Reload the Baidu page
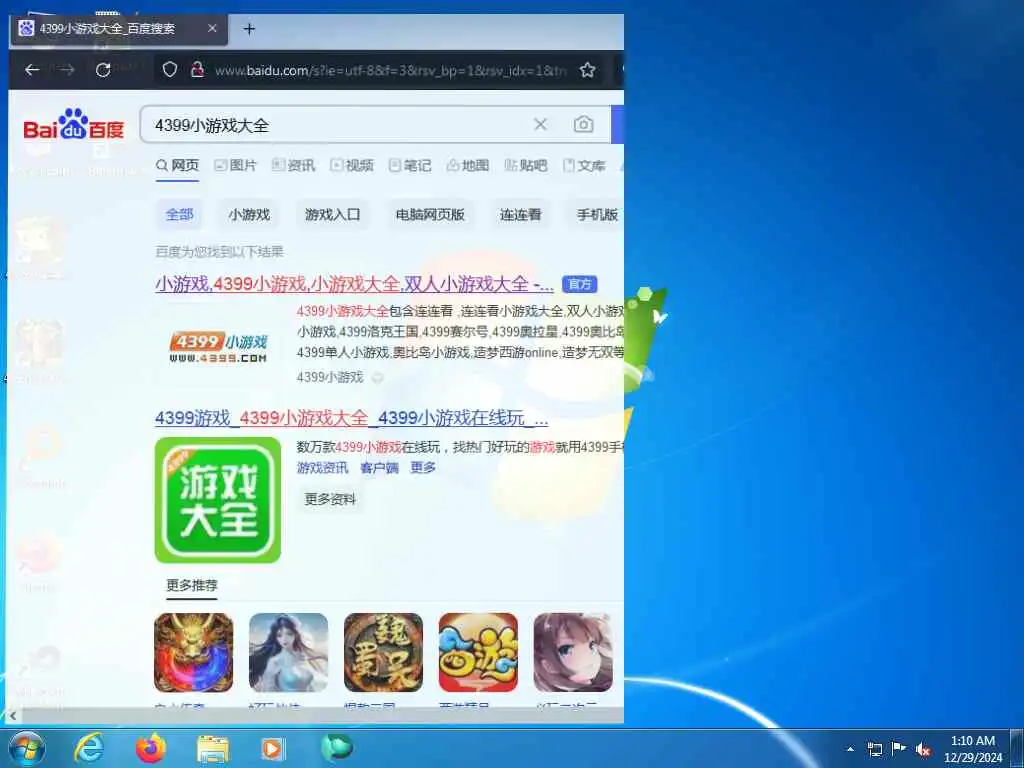Viewport: 1024px width, 768px height. [x=103, y=70]
